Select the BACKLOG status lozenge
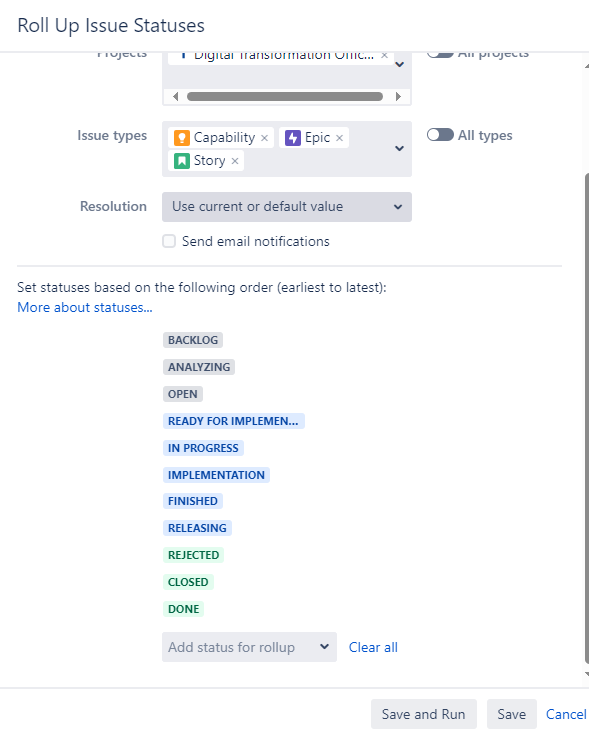The image size is (589, 738). (x=193, y=340)
